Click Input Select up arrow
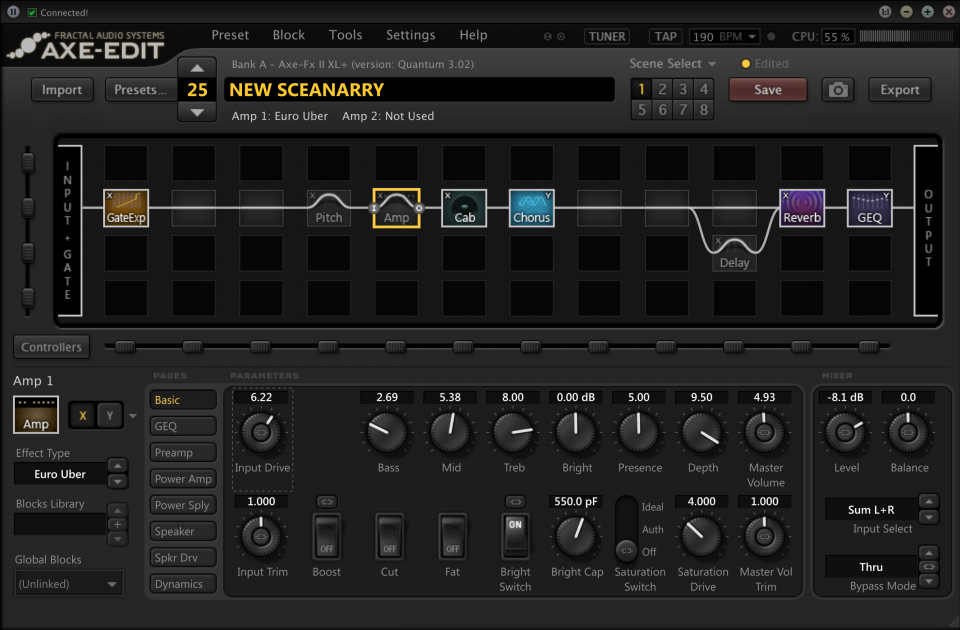Viewport: 960px width, 630px height. [x=929, y=501]
